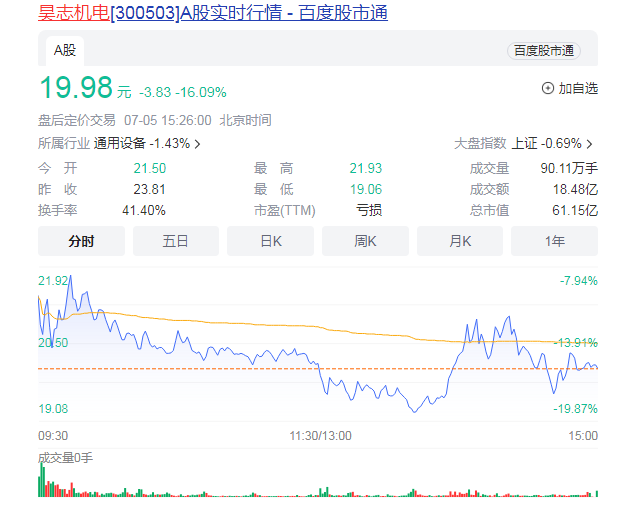Select the 1年 chart range
The width and height of the screenshot is (643, 507).
point(554,241)
